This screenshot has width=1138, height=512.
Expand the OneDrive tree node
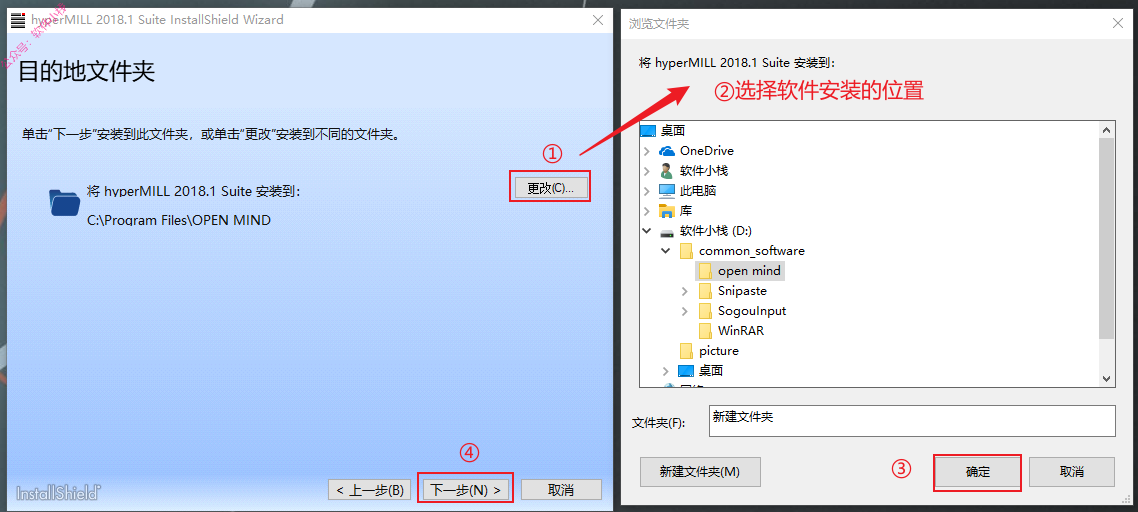pyautogui.click(x=647, y=151)
